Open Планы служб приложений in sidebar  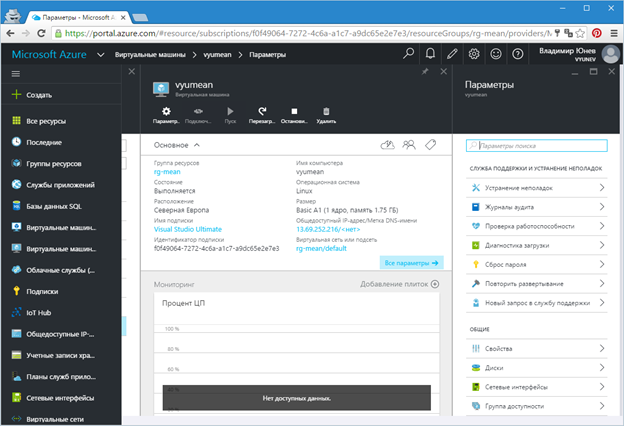pyautogui.click(x=61, y=376)
